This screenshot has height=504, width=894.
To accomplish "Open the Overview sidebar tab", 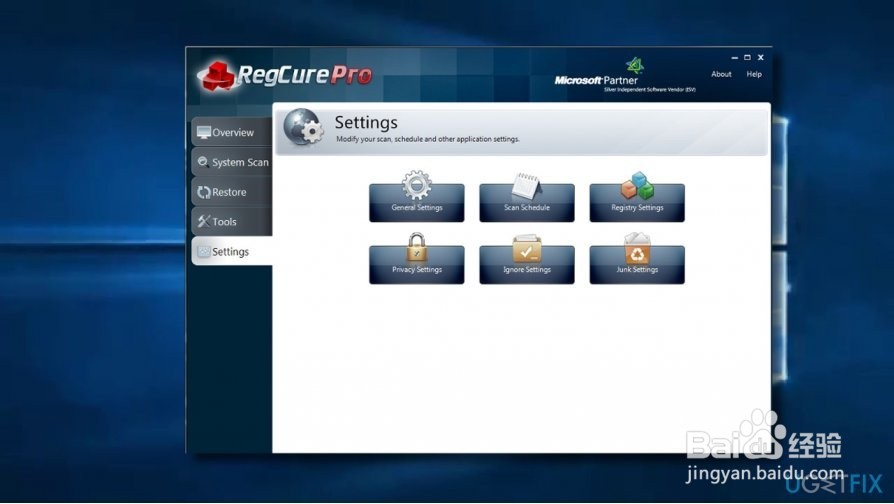I will [x=232, y=132].
